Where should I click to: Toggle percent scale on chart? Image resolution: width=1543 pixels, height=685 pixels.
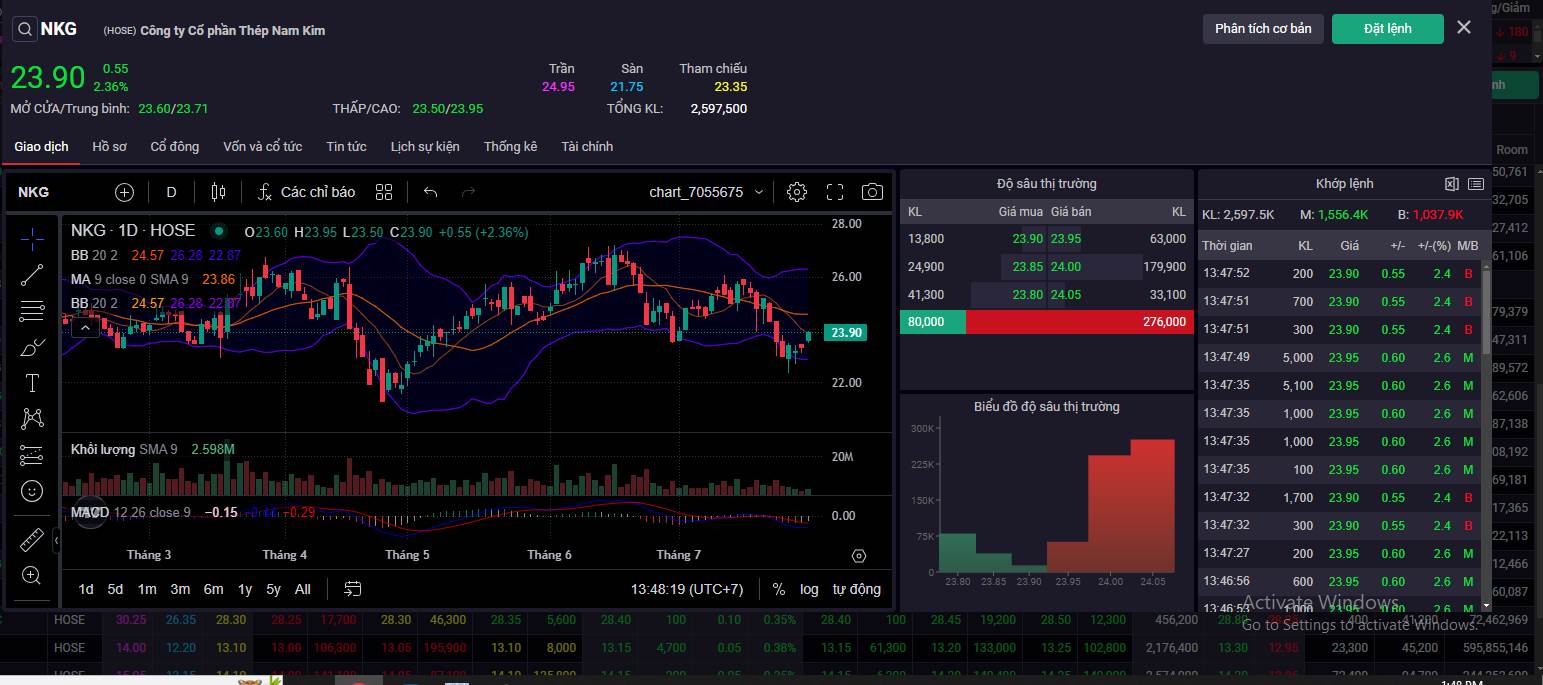click(x=778, y=589)
